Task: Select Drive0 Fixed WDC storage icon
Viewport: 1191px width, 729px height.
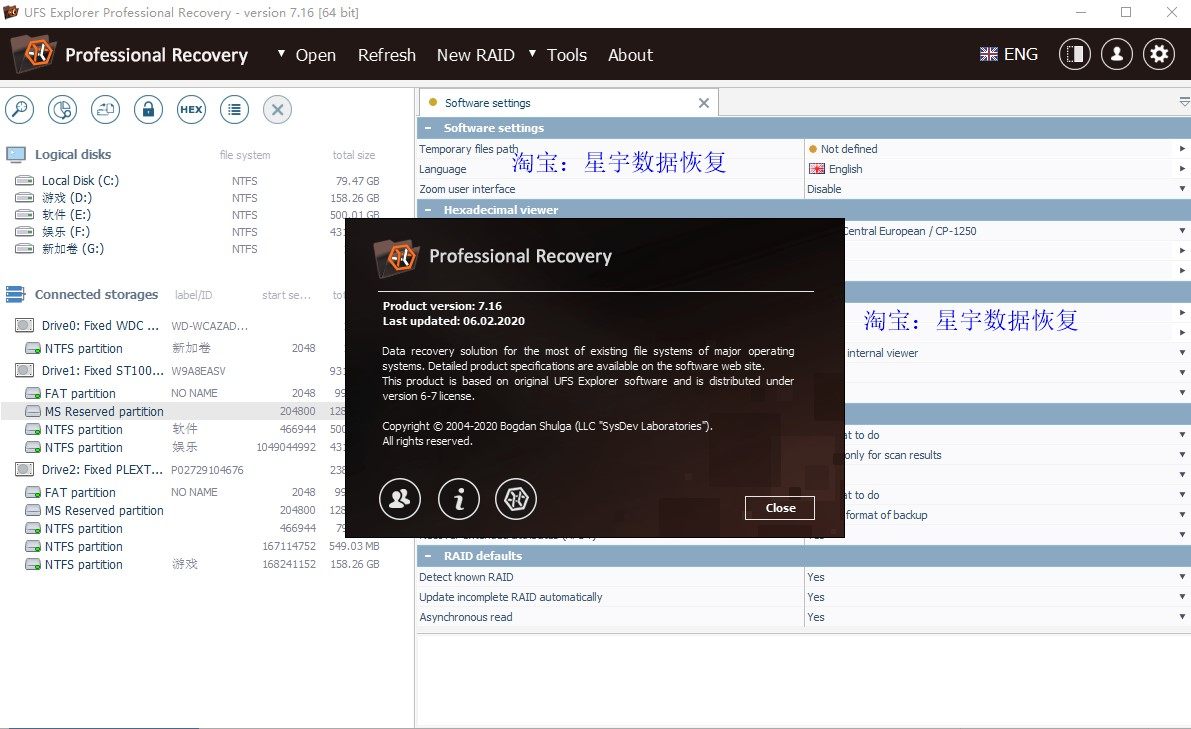Action: 24,325
